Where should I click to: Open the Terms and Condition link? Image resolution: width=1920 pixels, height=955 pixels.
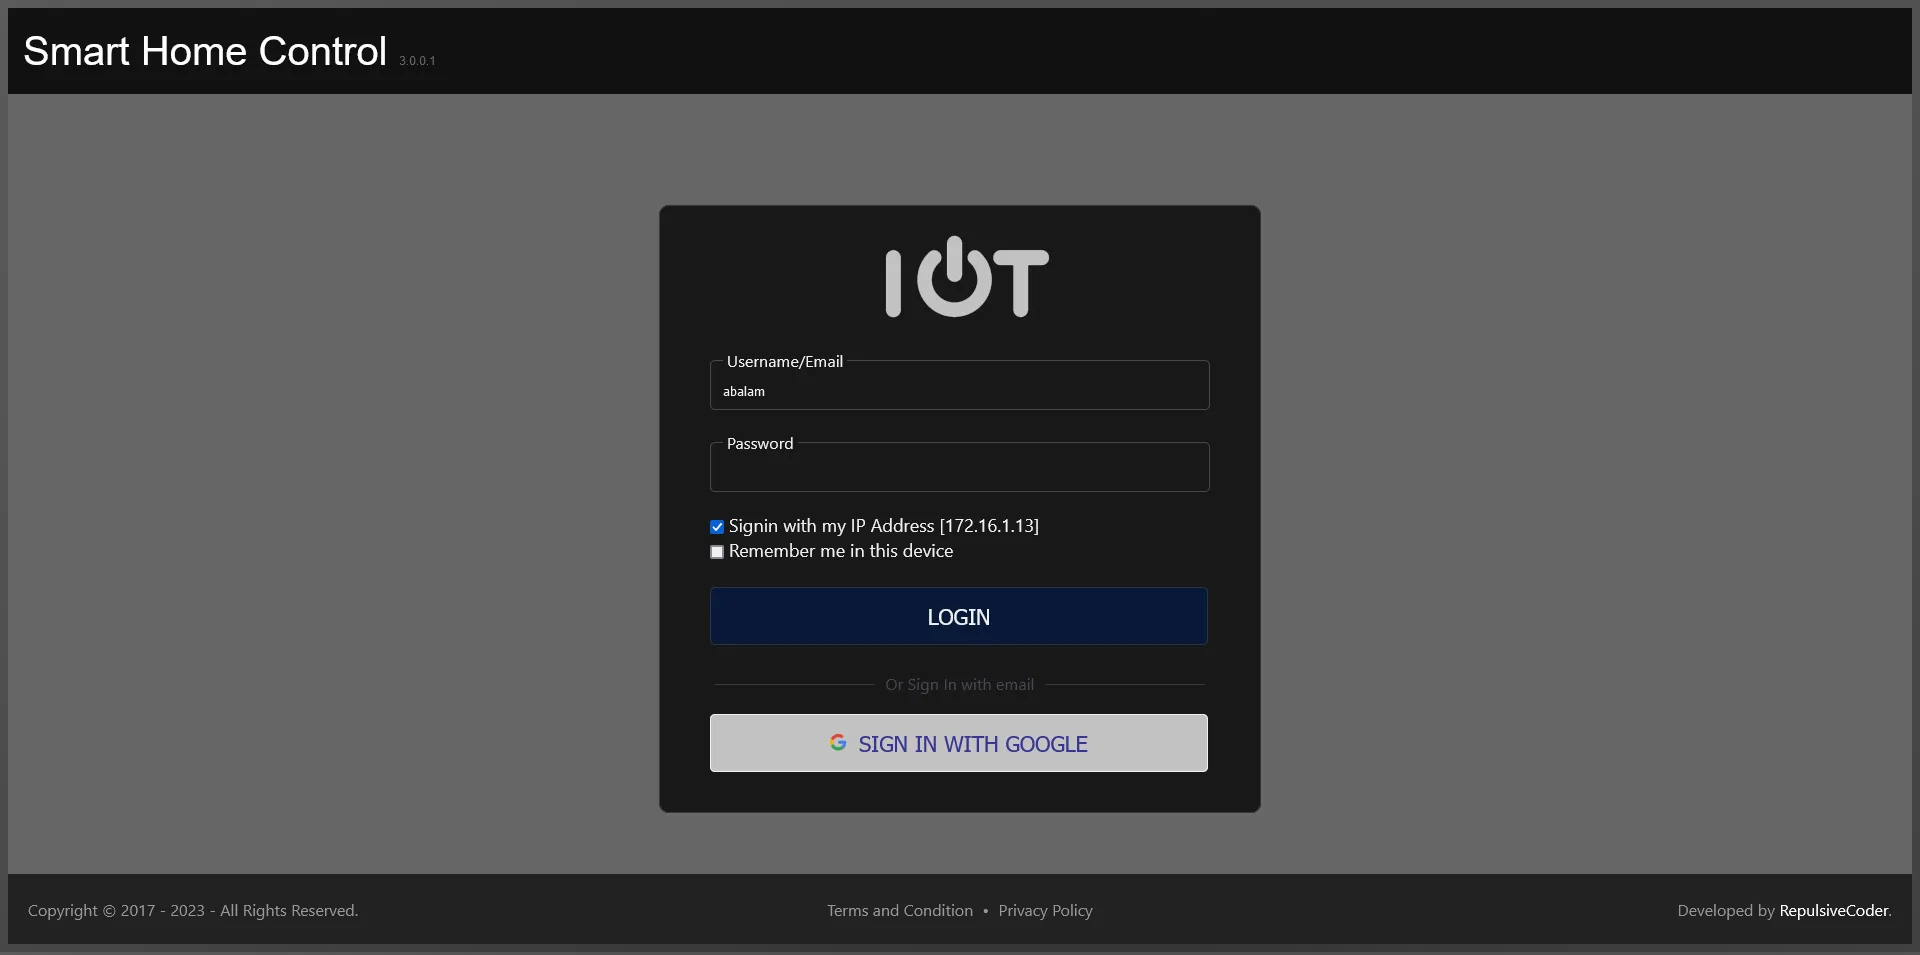899,911
